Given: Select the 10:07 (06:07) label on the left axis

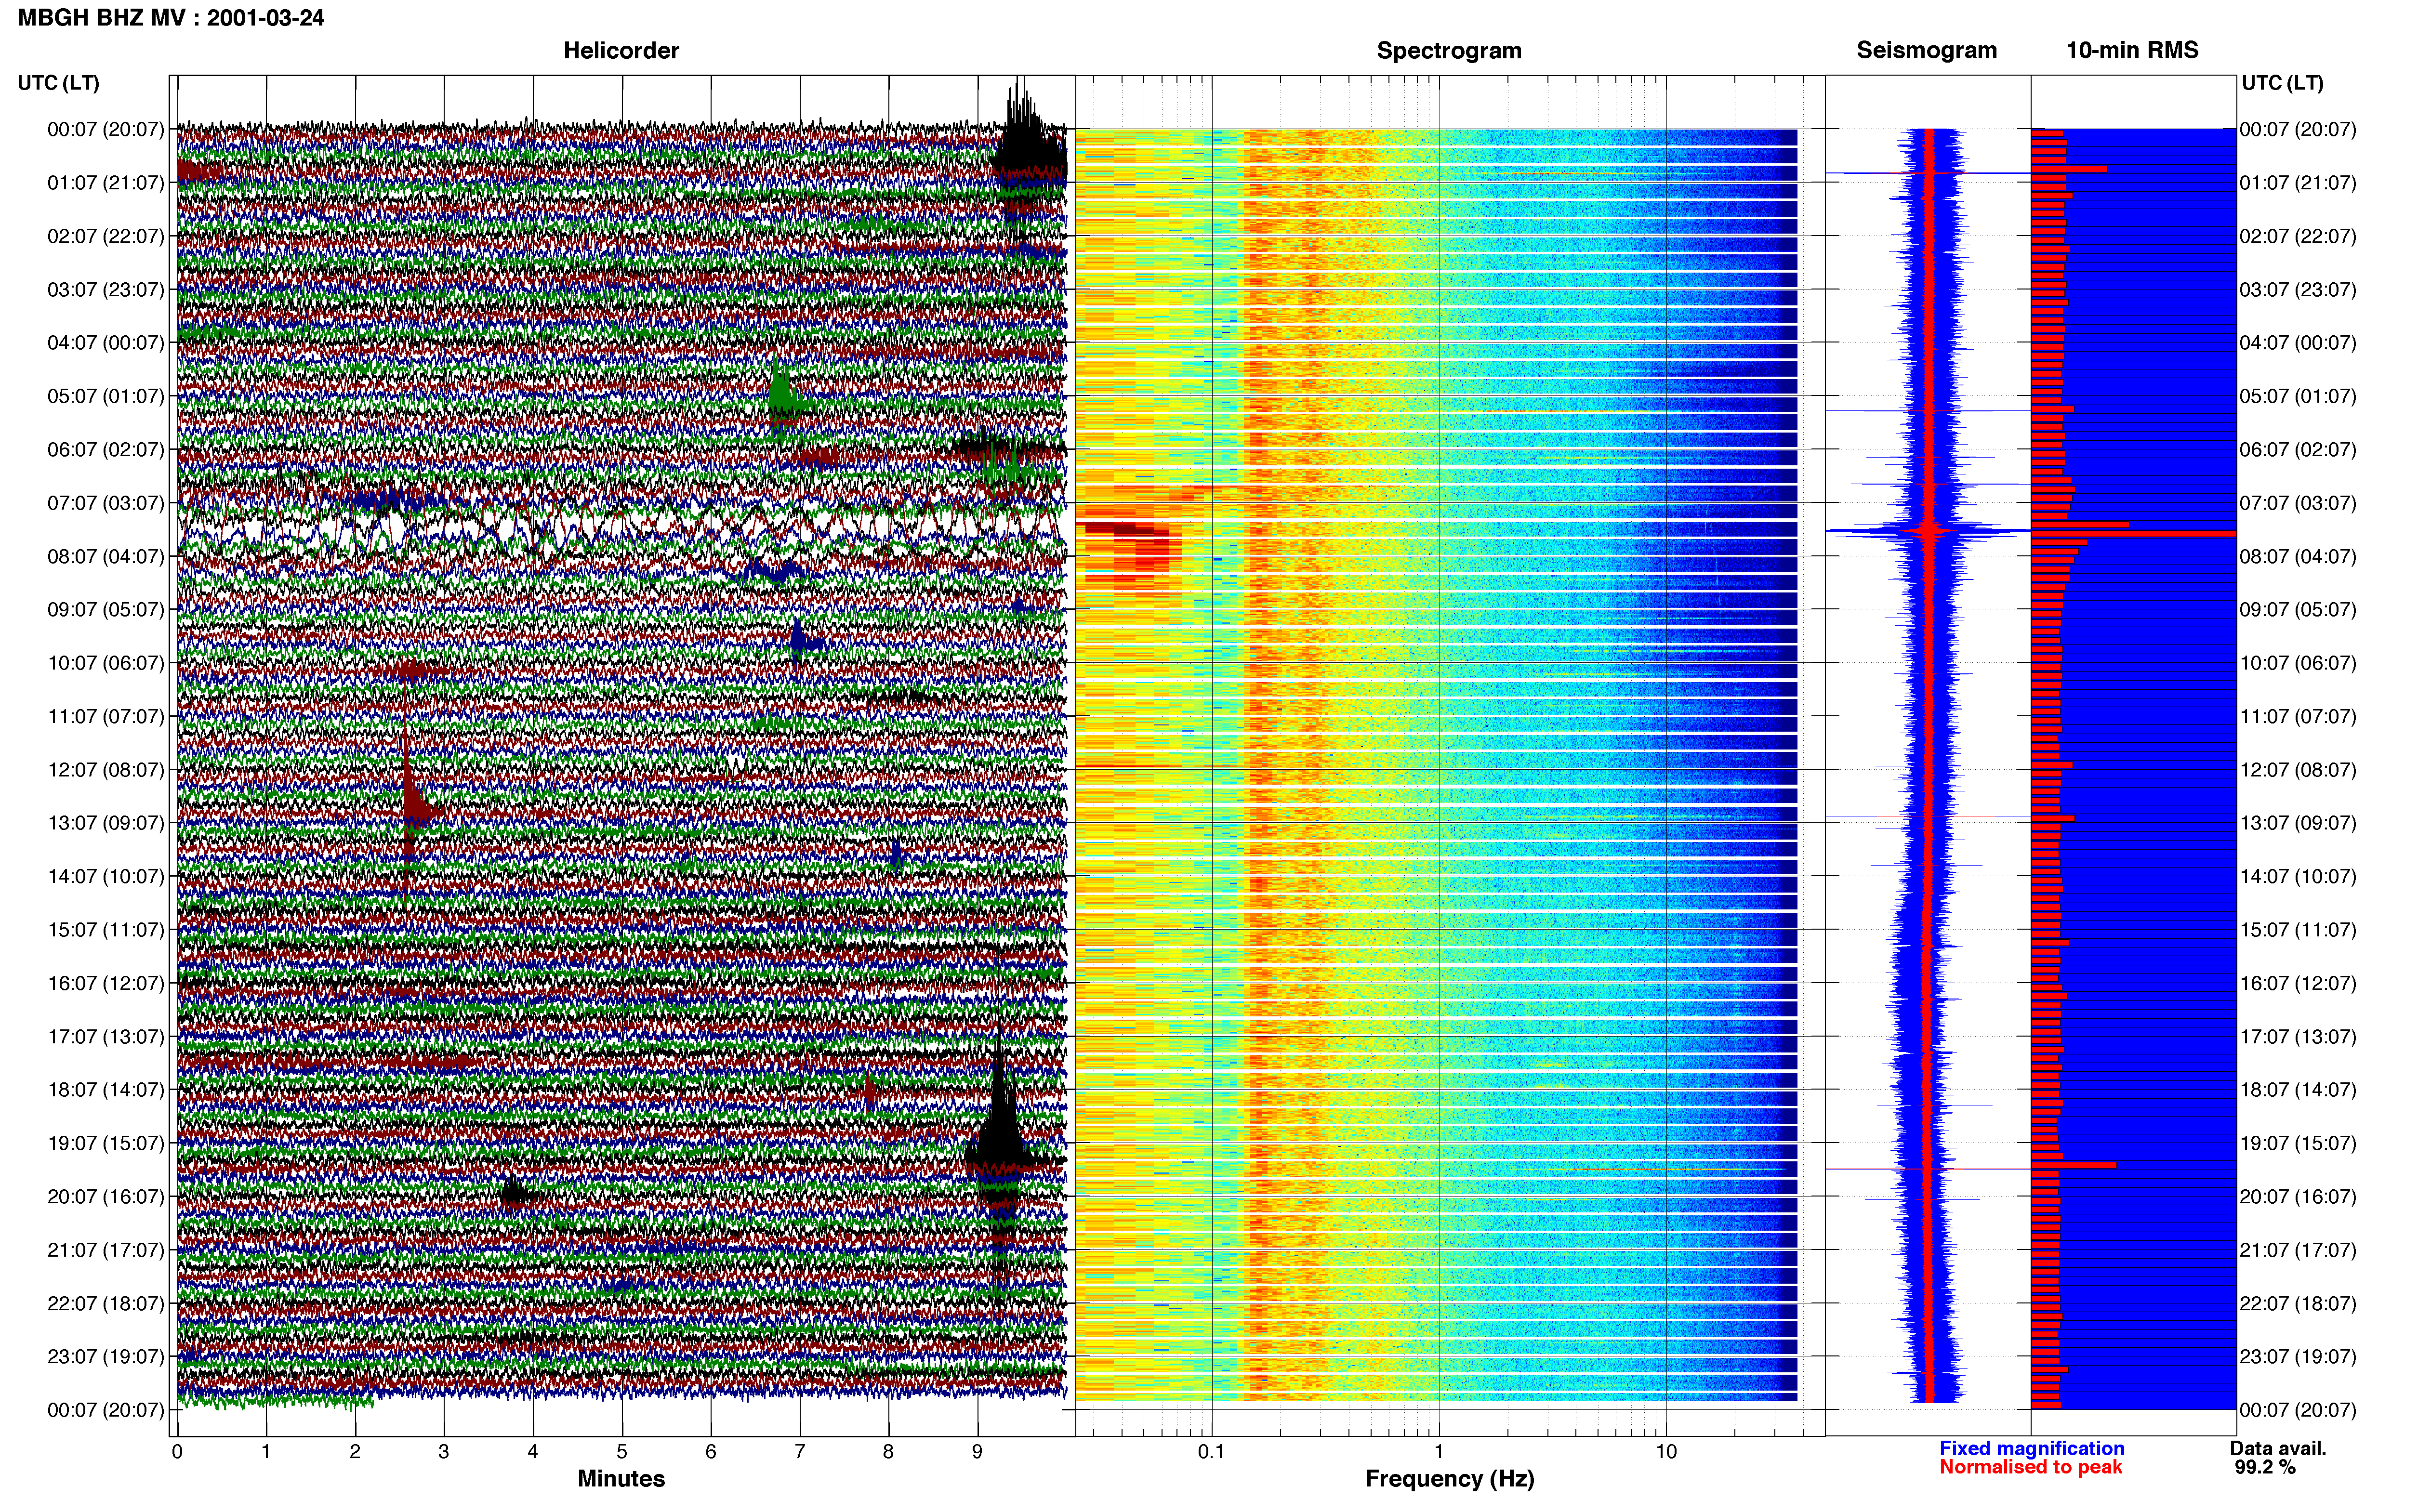Looking at the screenshot, I should (x=105, y=663).
